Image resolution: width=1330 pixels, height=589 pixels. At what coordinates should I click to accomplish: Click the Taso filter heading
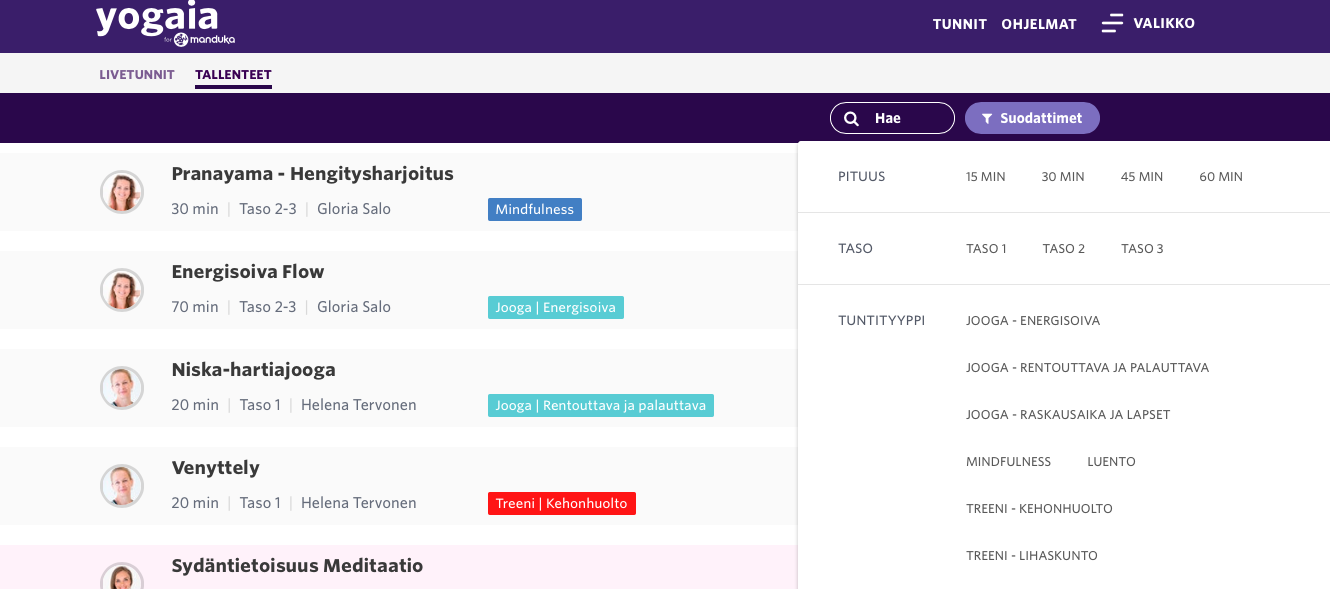[x=856, y=249]
